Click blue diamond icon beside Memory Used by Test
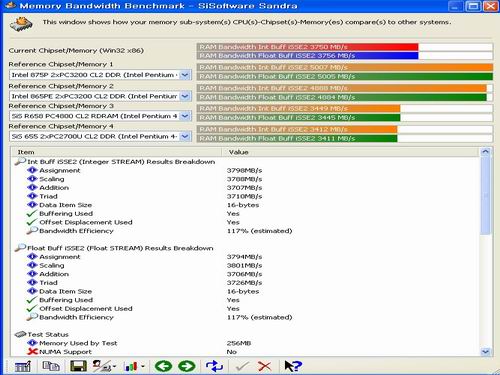The height and width of the screenshot is (375, 500). (x=32, y=343)
